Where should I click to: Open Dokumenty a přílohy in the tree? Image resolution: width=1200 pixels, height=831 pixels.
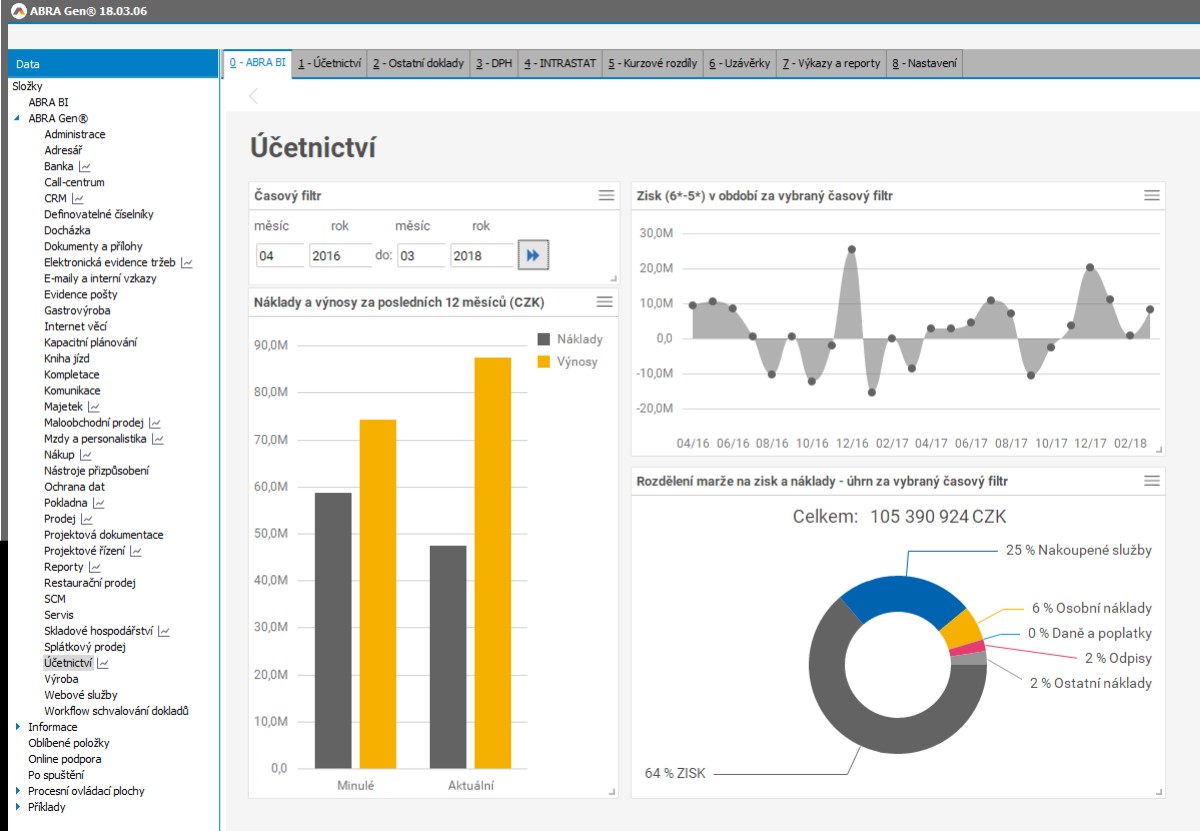click(93, 246)
